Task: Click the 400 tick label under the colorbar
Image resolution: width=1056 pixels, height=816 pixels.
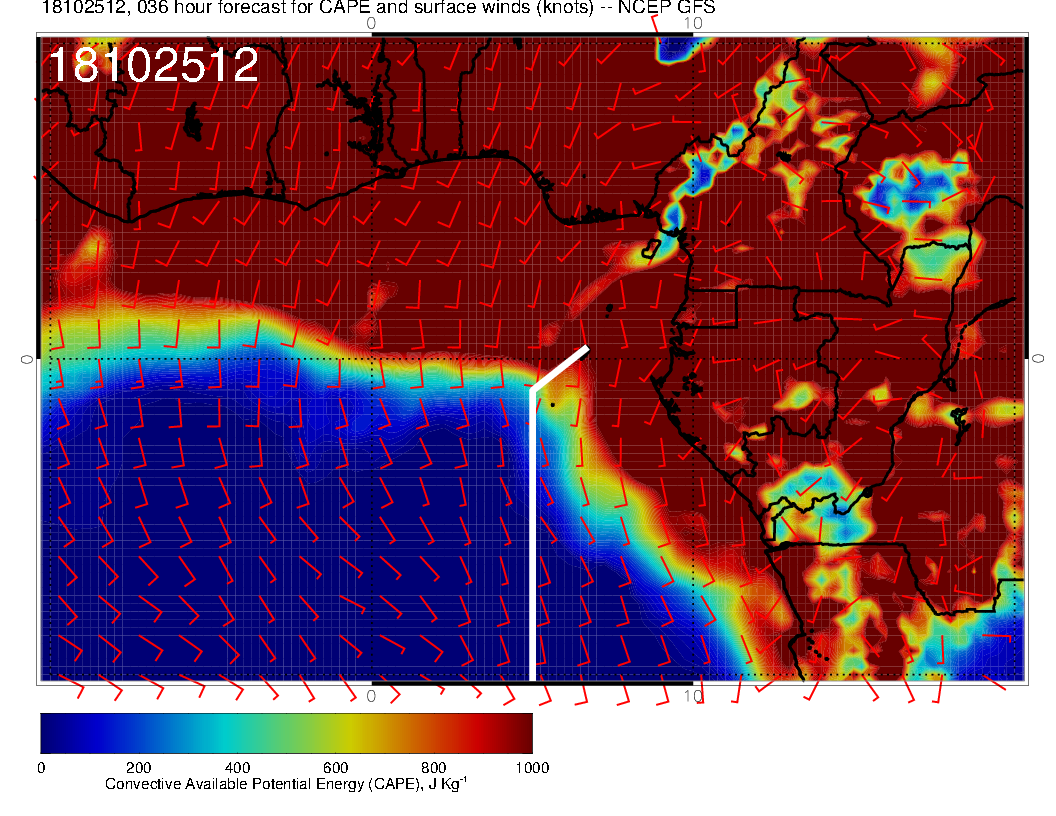Action: point(236,768)
